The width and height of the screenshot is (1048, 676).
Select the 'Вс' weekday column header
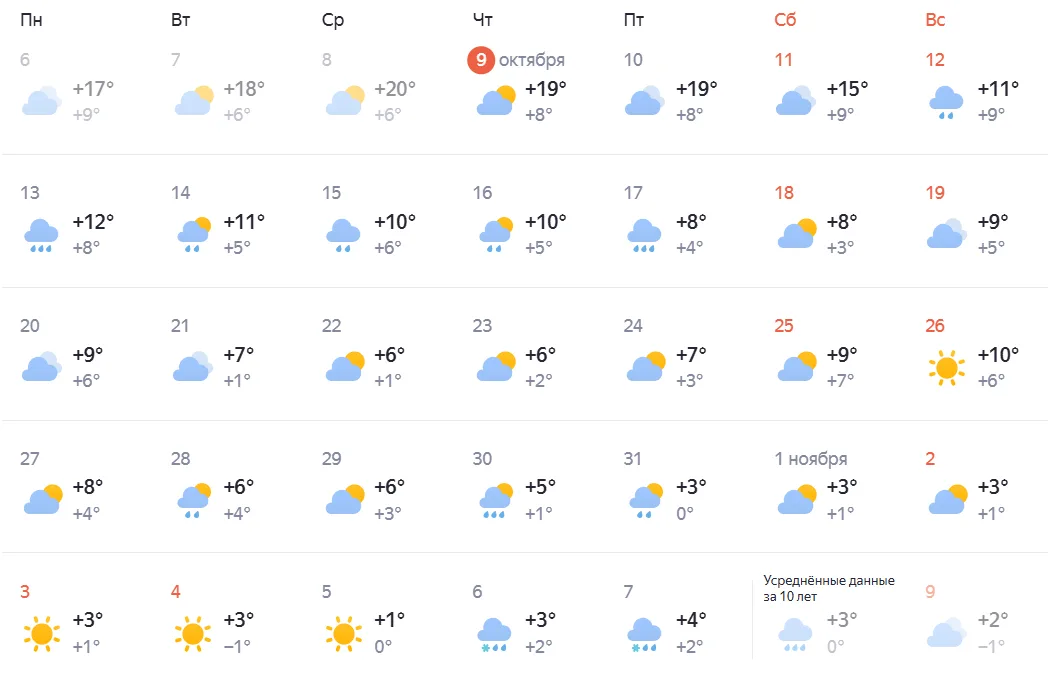click(x=935, y=20)
